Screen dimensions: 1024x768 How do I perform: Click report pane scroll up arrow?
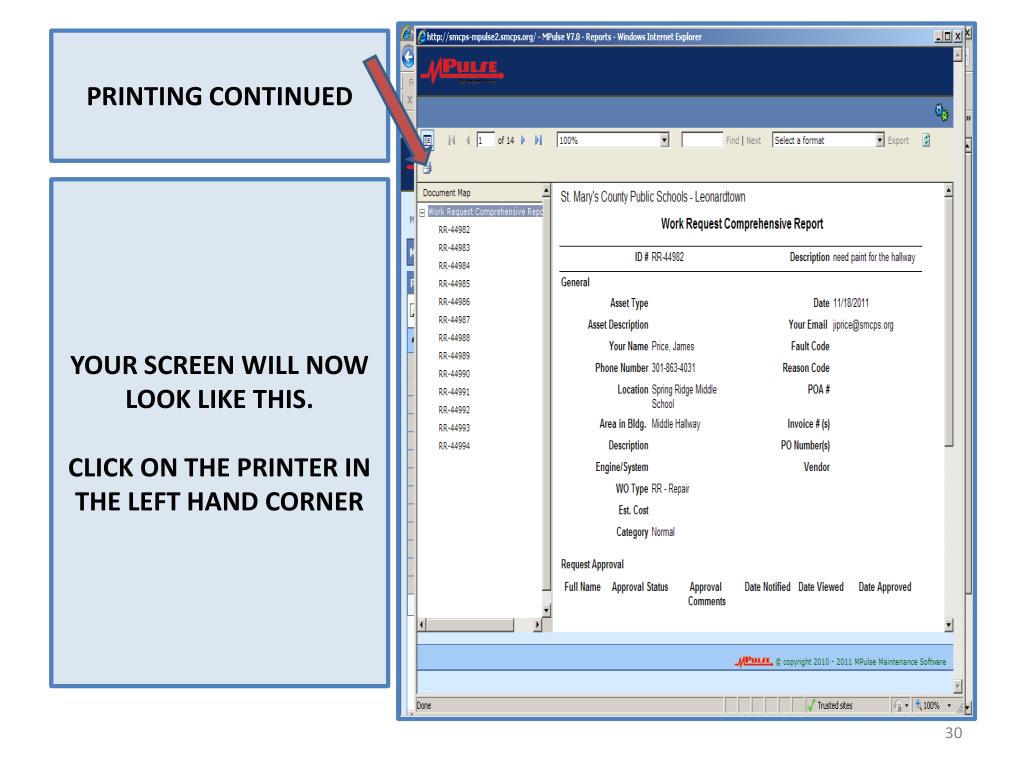[x=949, y=191]
